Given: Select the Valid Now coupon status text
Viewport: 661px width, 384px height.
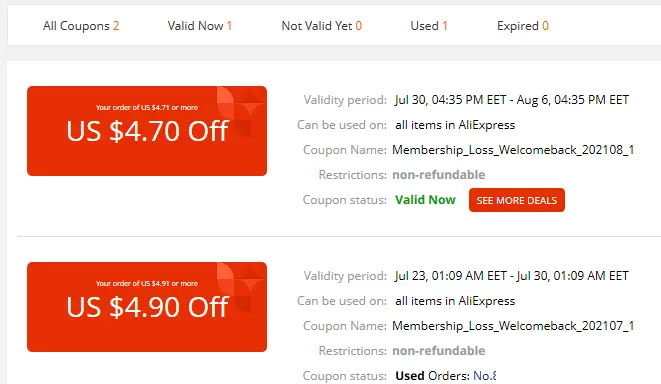Looking at the screenshot, I should click(x=425, y=200).
